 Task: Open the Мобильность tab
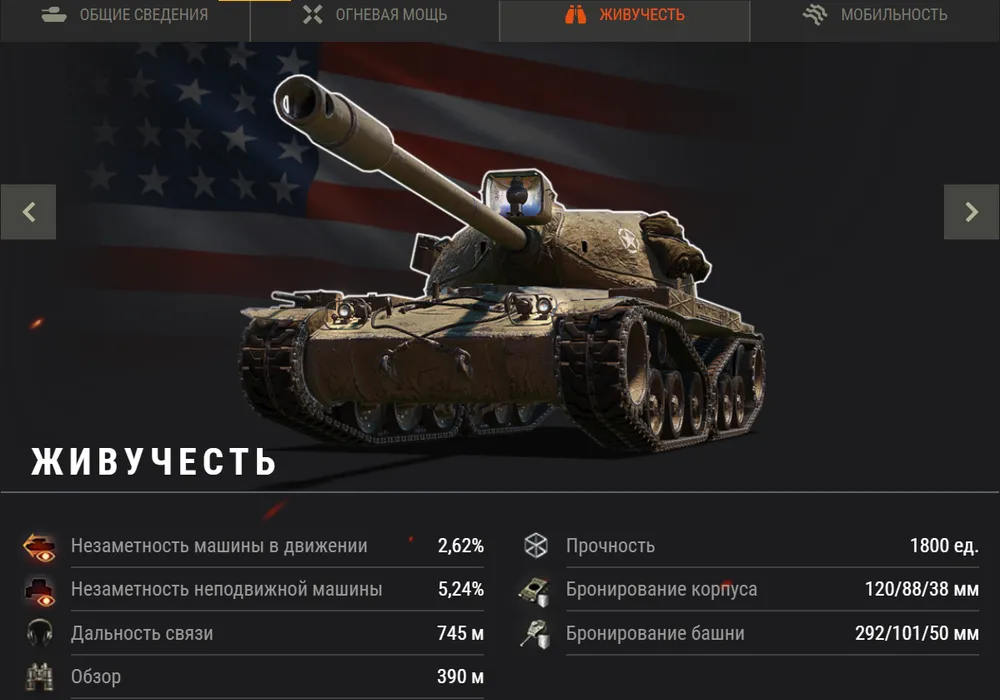pos(875,15)
